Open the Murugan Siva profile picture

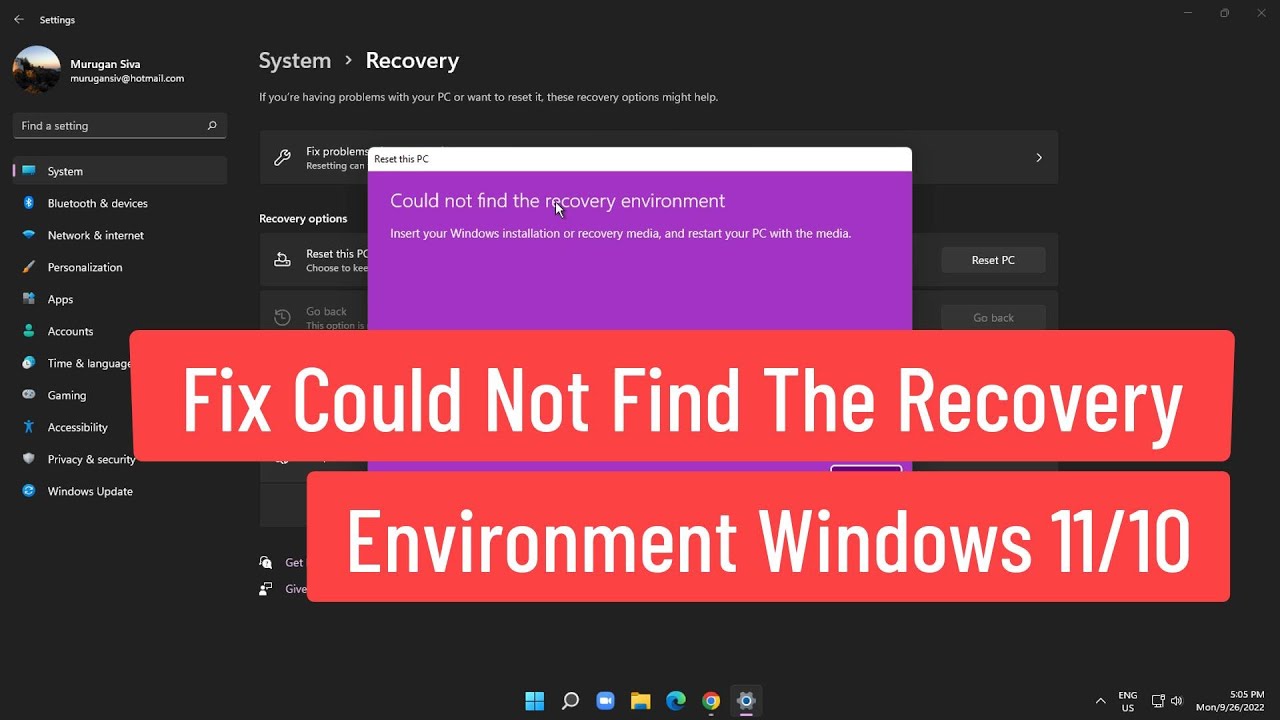coord(37,70)
